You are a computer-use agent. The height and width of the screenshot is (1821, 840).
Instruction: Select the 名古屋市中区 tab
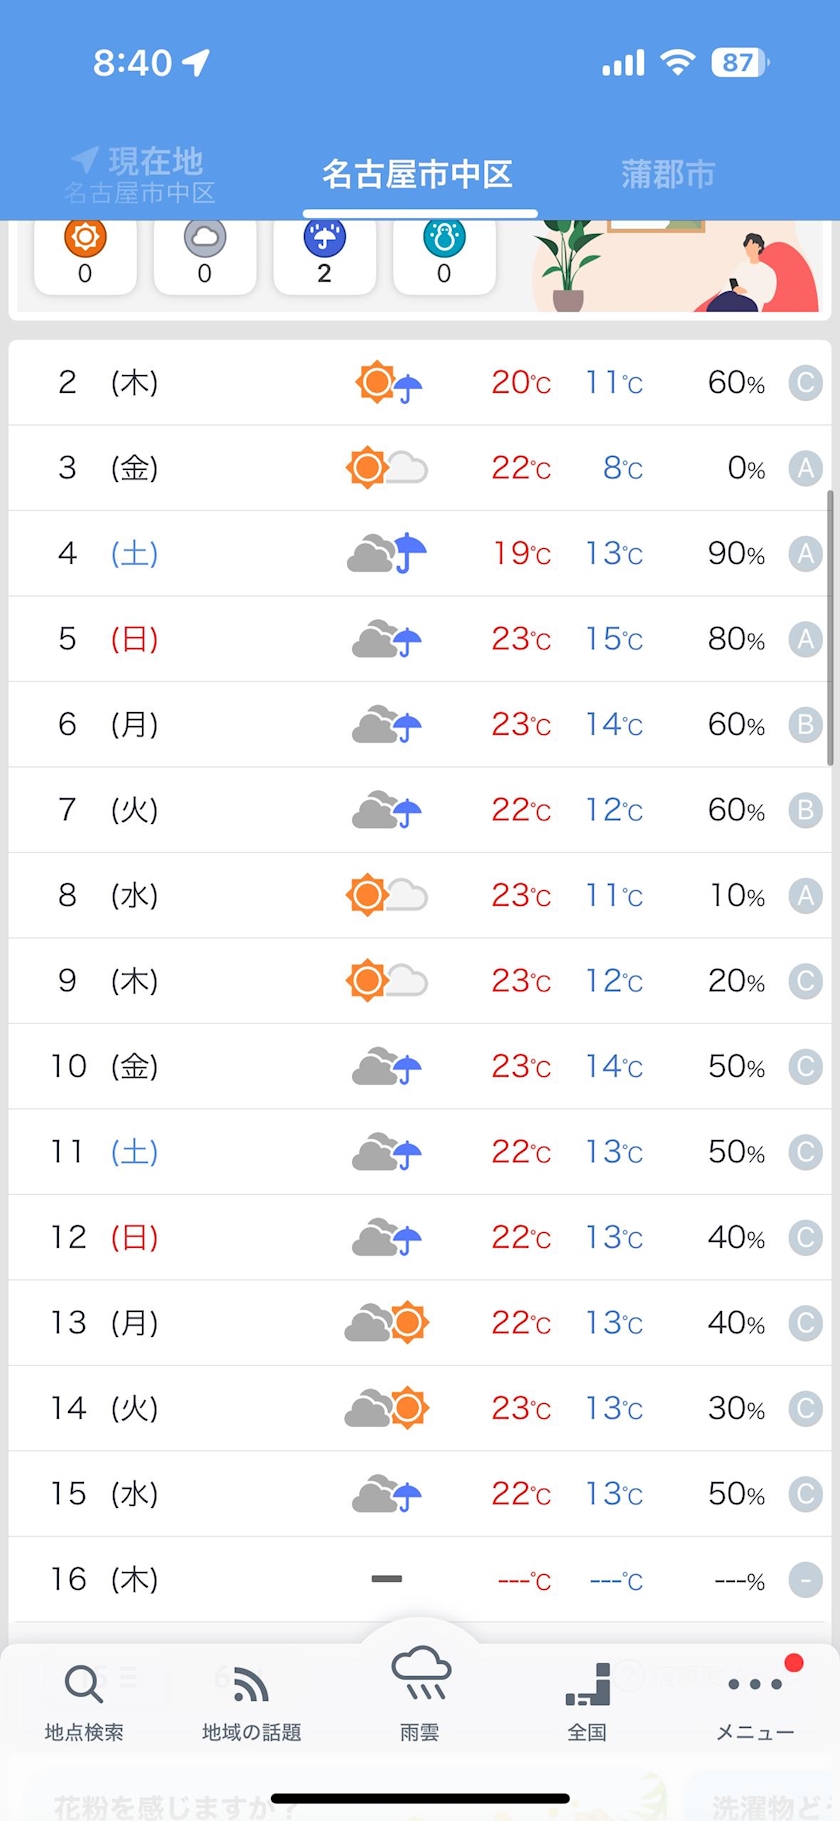[x=417, y=174]
